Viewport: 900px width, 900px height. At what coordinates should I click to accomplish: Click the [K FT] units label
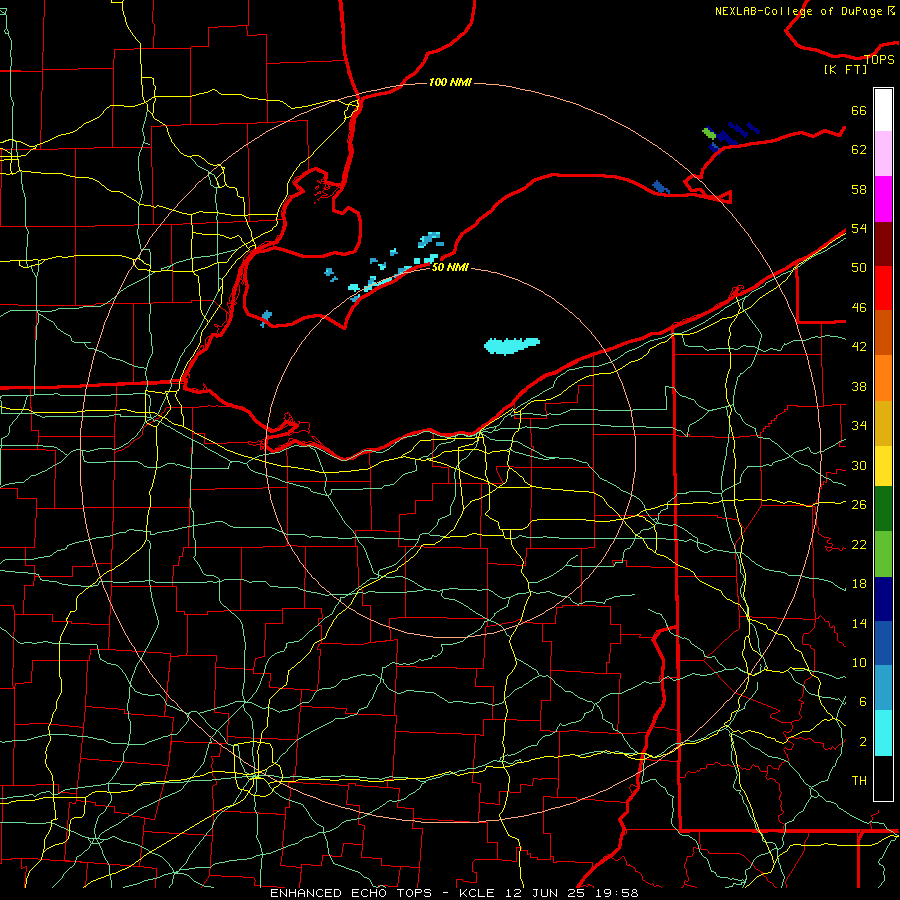pyautogui.click(x=845, y=69)
